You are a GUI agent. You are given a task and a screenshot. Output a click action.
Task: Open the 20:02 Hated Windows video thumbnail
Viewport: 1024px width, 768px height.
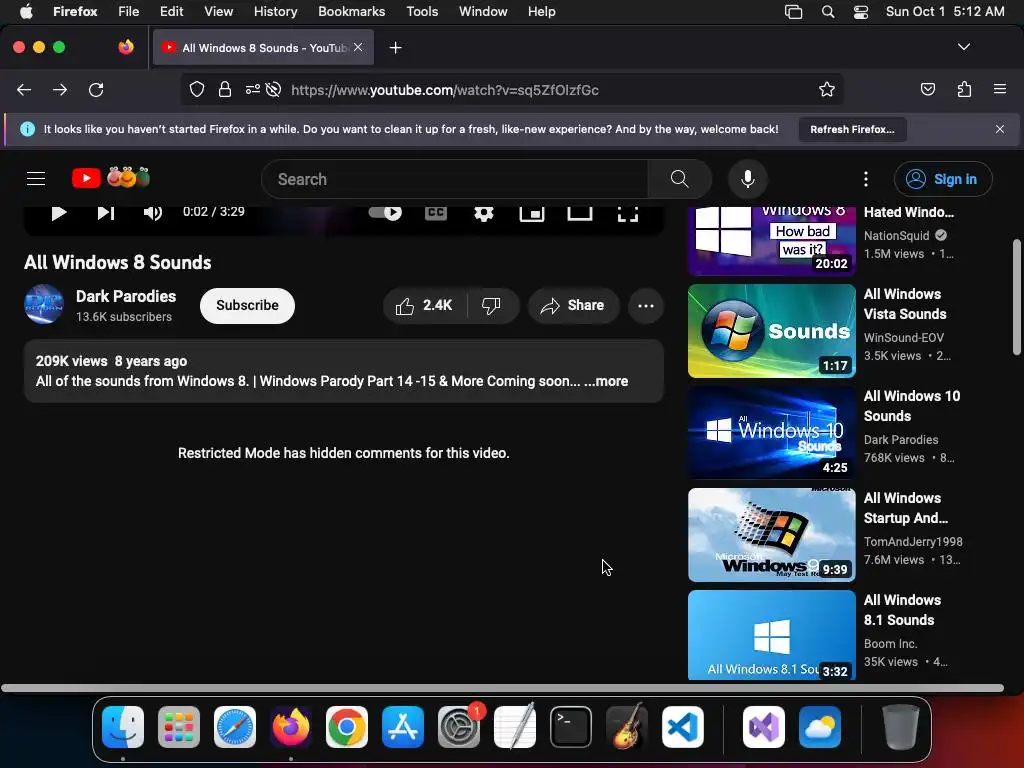[772, 240]
